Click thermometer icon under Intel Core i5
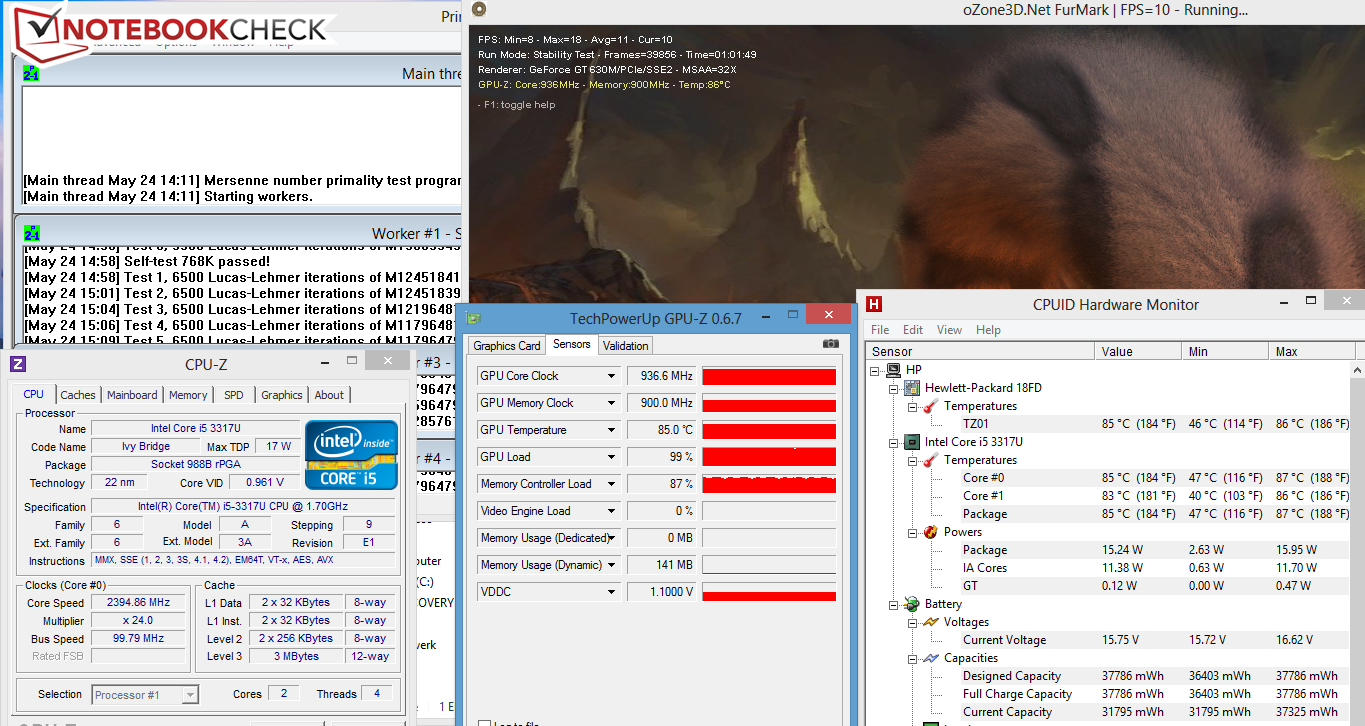The height and width of the screenshot is (726, 1365). click(x=930, y=460)
